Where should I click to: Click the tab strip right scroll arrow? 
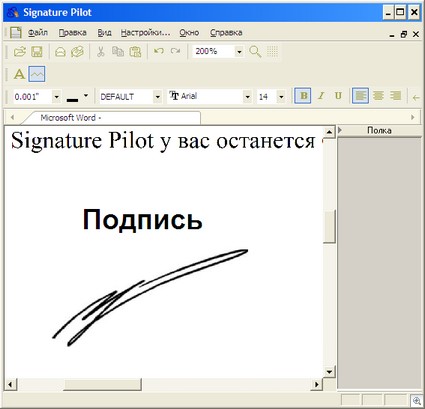point(413,117)
